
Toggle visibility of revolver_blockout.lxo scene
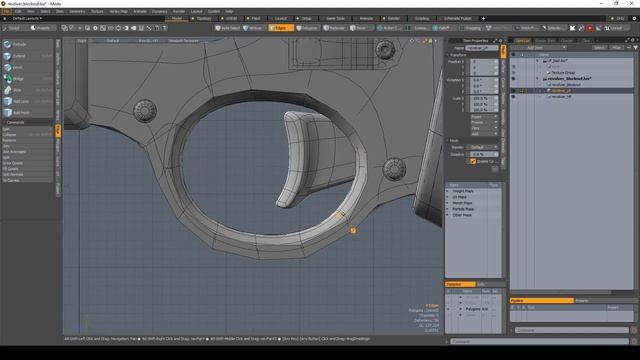[x=513, y=78]
